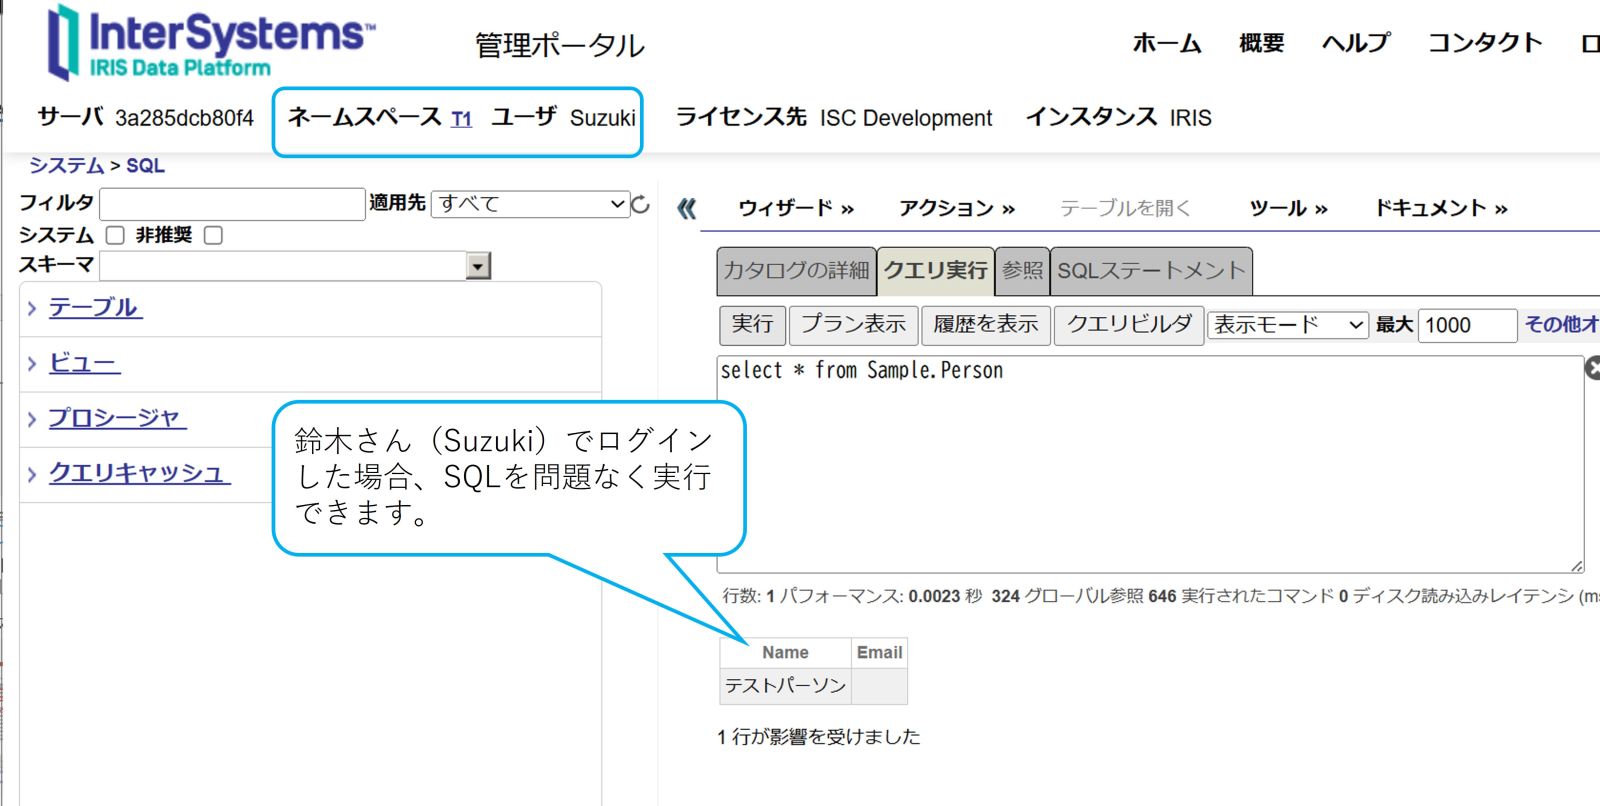This screenshot has width=1600, height=806.
Task: Open the ウィザード menu
Action: [795, 208]
